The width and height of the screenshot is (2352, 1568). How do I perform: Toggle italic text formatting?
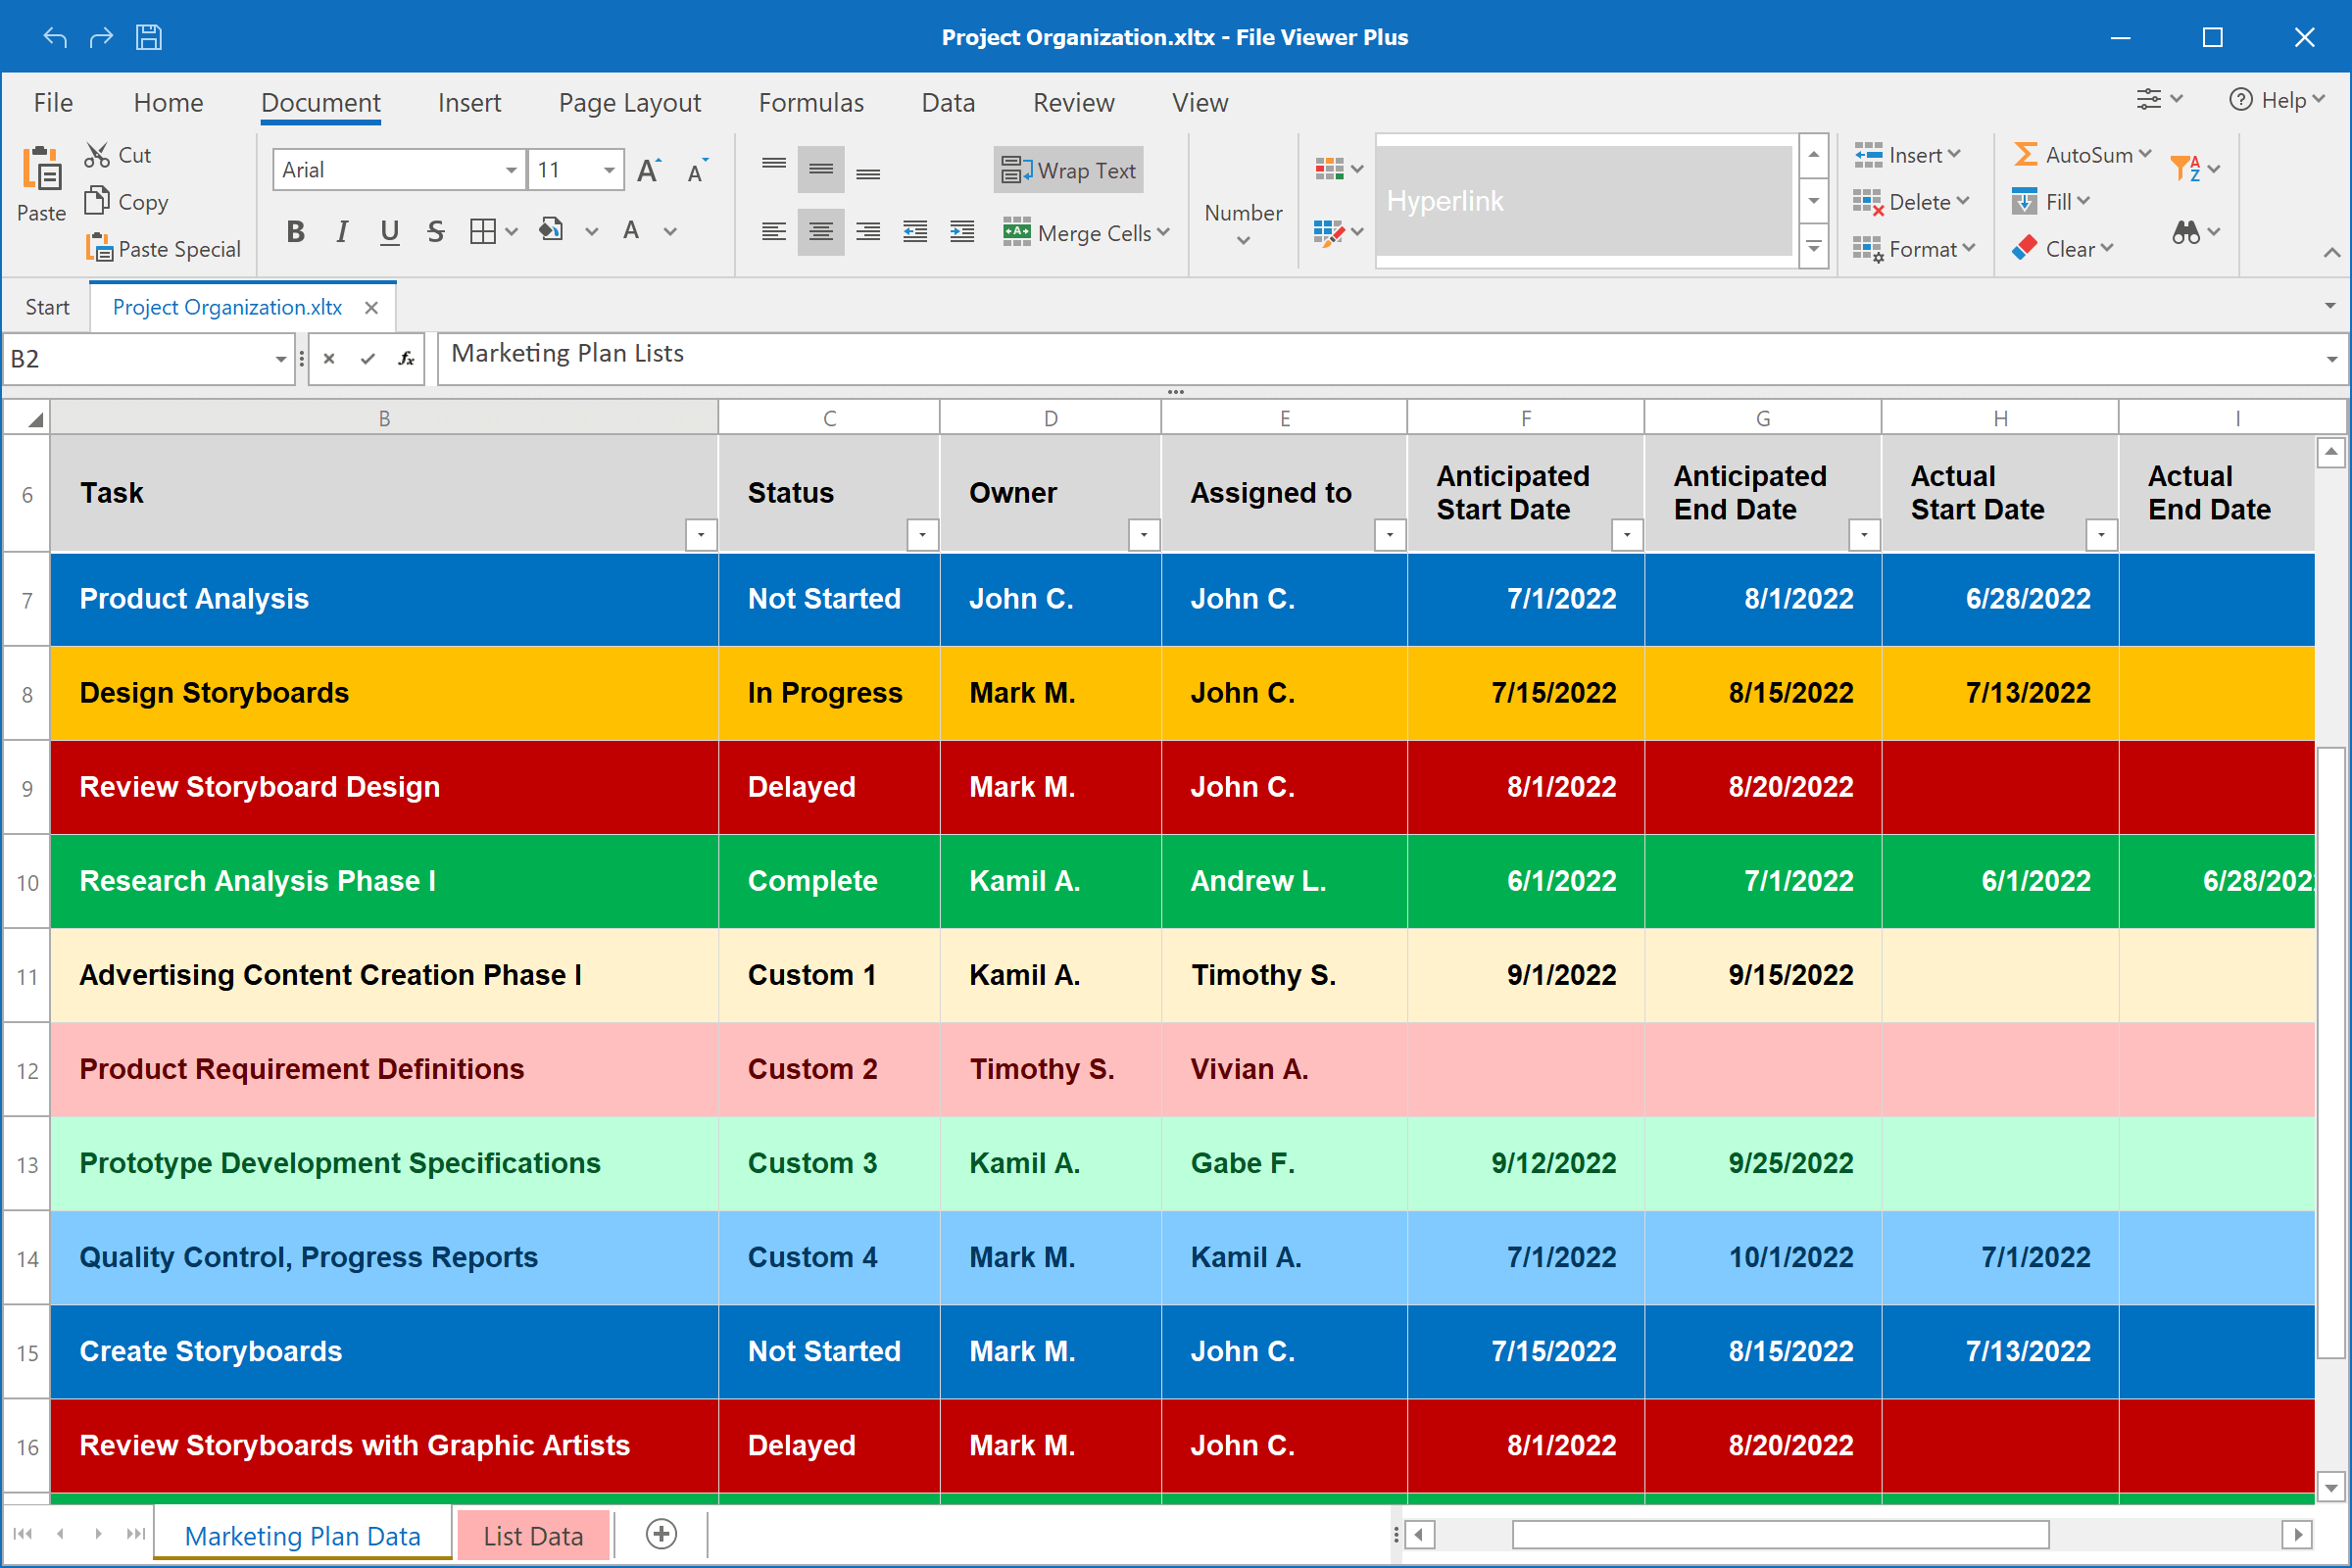click(343, 232)
